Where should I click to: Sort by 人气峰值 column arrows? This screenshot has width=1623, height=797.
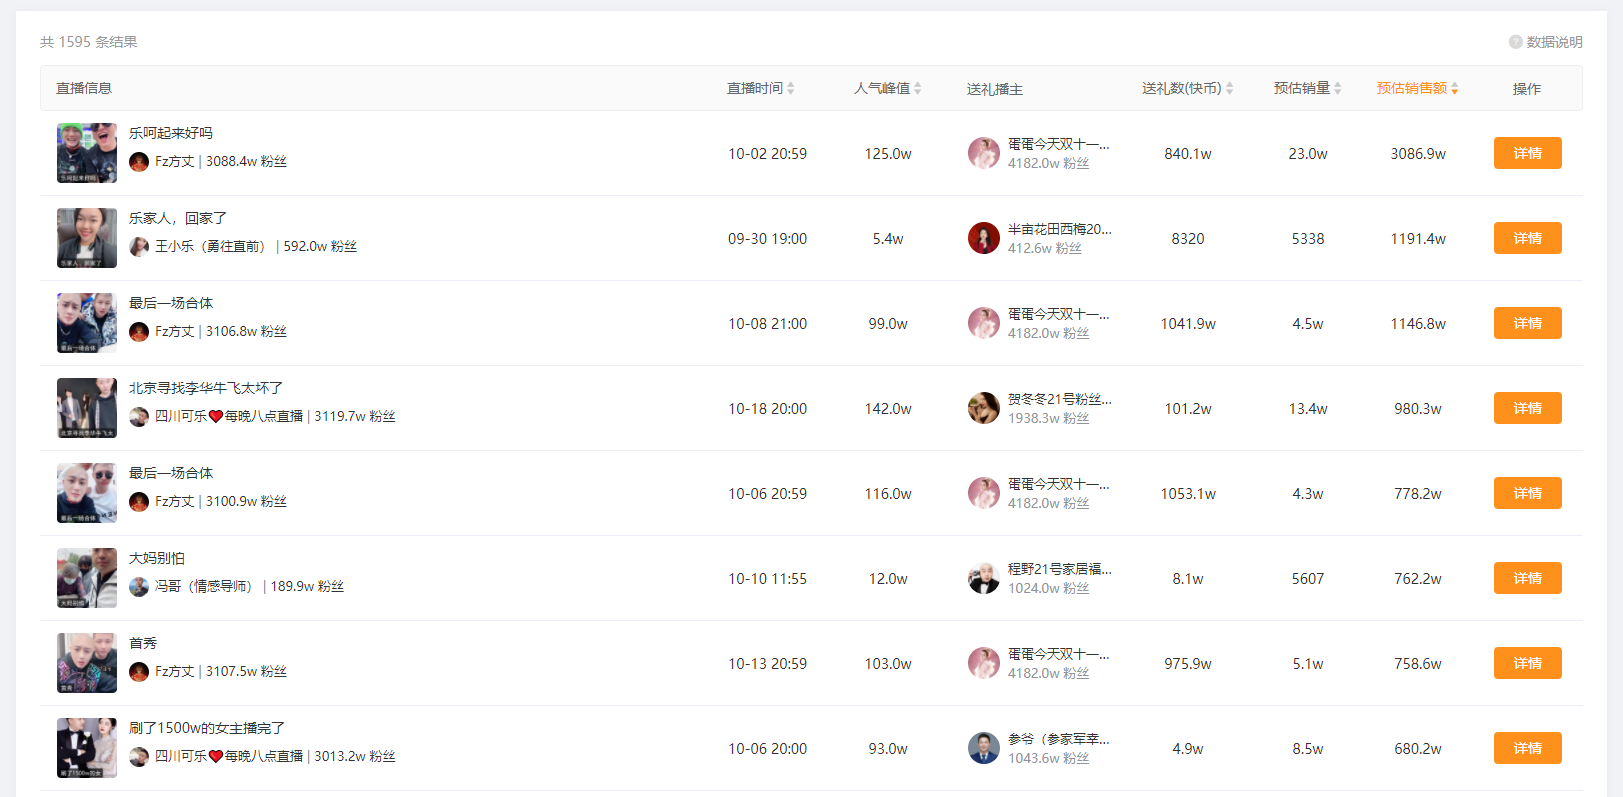pyautogui.click(x=917, y=88)
